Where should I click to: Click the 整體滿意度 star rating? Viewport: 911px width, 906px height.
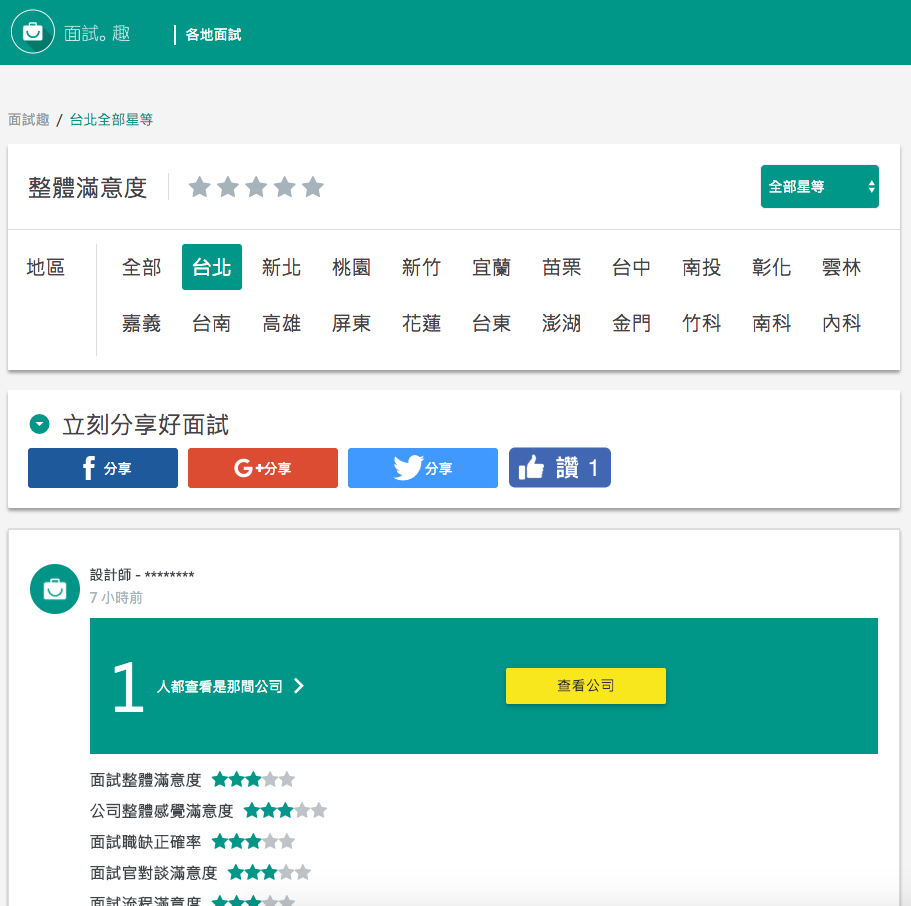(x=256, y=187)
